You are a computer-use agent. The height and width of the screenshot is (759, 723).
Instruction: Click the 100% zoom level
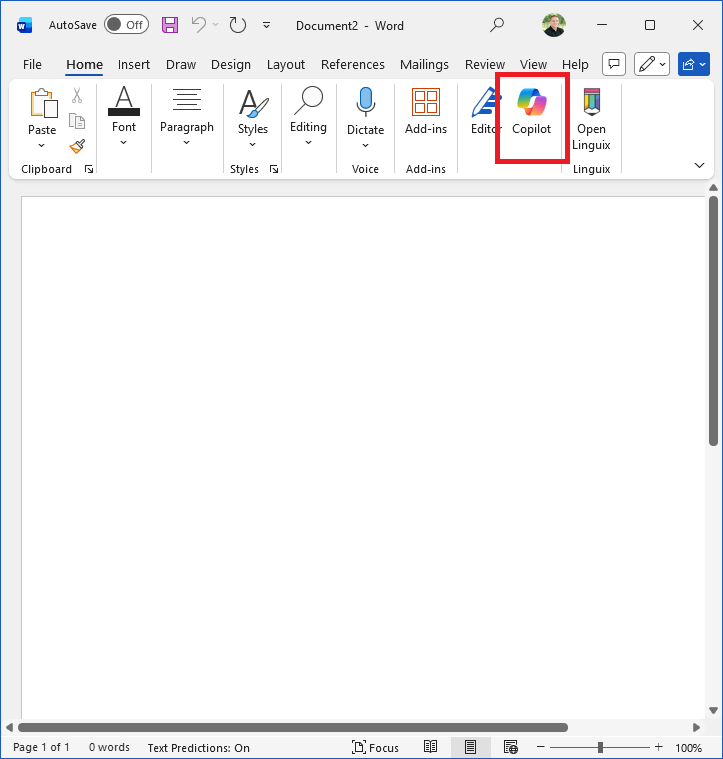pos(688,748)
